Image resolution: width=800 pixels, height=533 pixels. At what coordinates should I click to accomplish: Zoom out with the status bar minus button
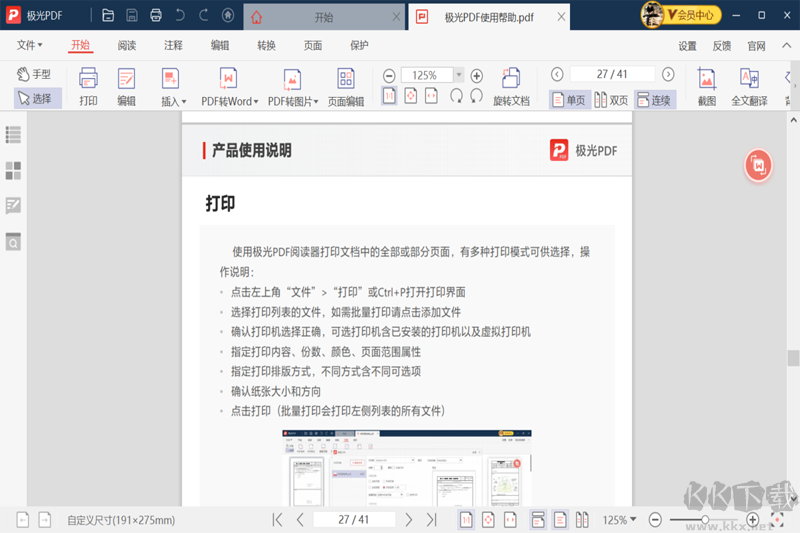[x=655, y=520]
